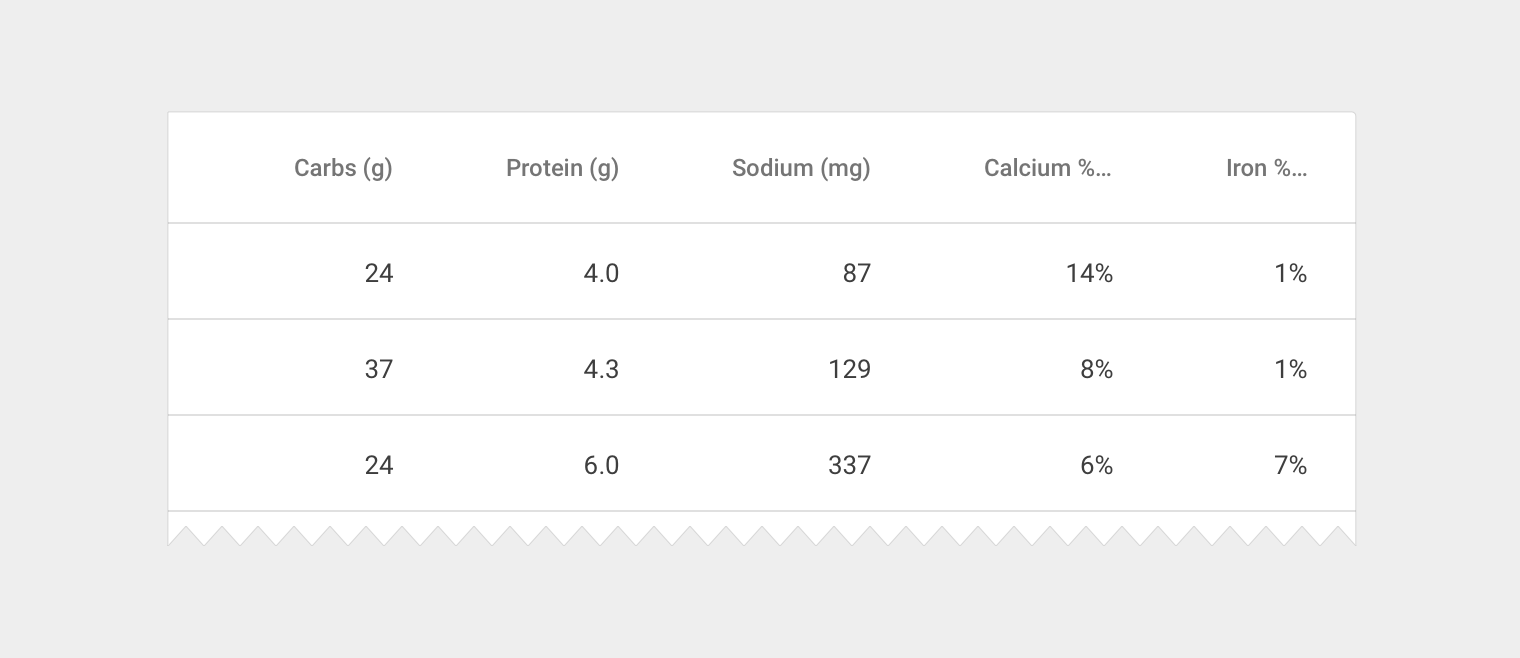This screenshot has width=1520, height=658.
Task: Click the sodium cell showing 337
Action: coord(849,465)
